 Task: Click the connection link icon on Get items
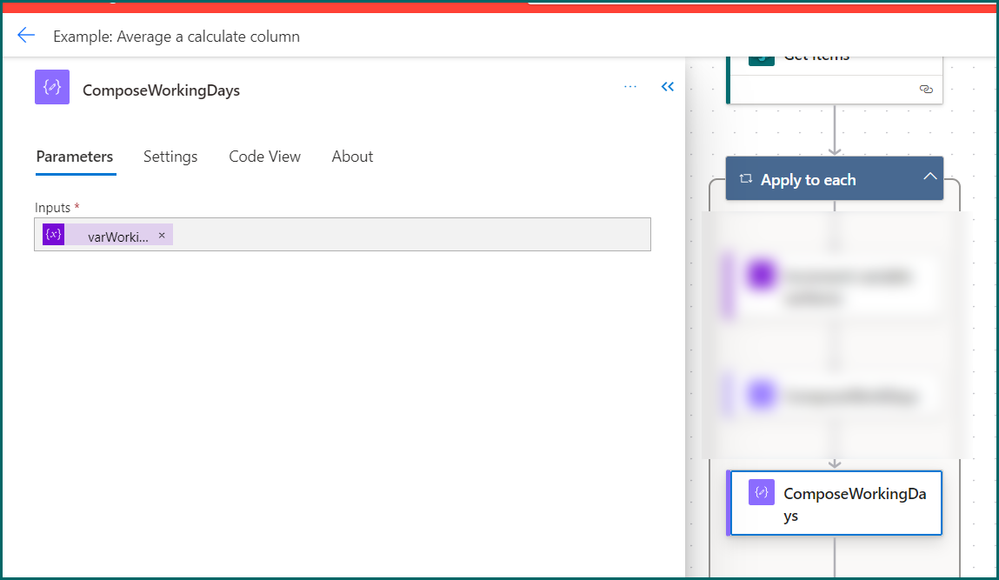926,89
